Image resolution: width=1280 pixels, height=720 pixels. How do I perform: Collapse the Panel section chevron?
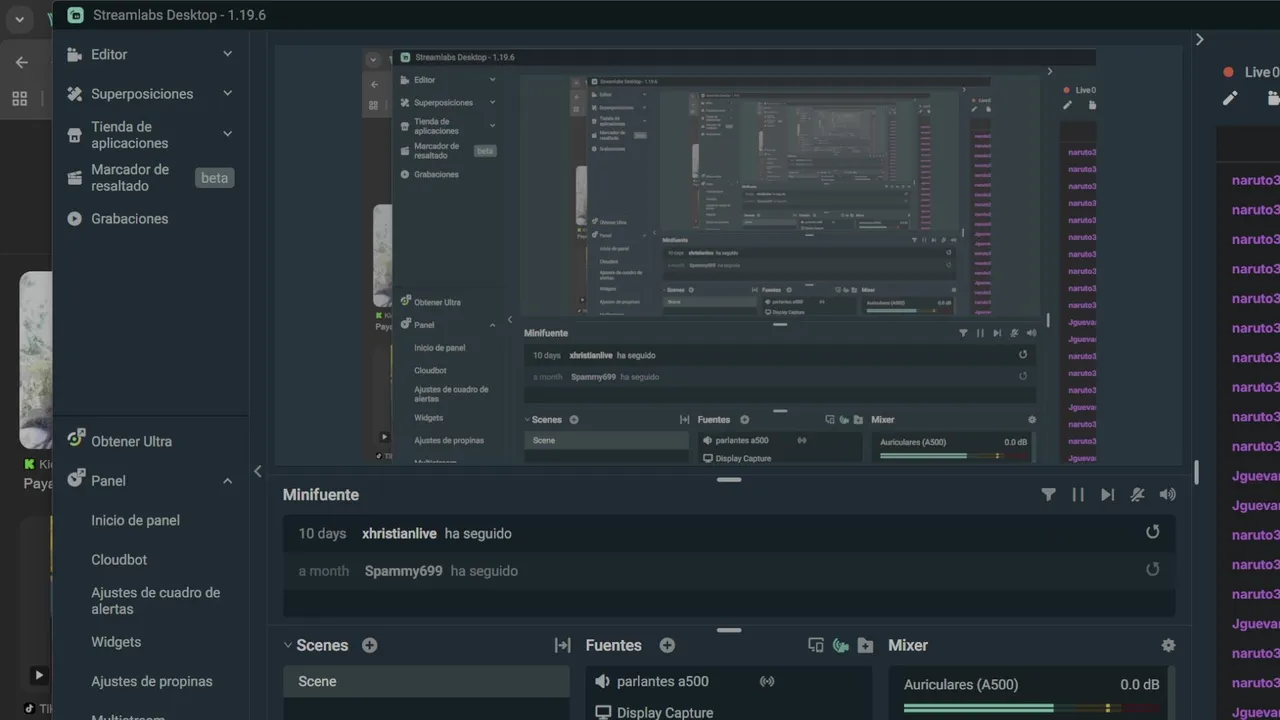click(x=227, y=481)
